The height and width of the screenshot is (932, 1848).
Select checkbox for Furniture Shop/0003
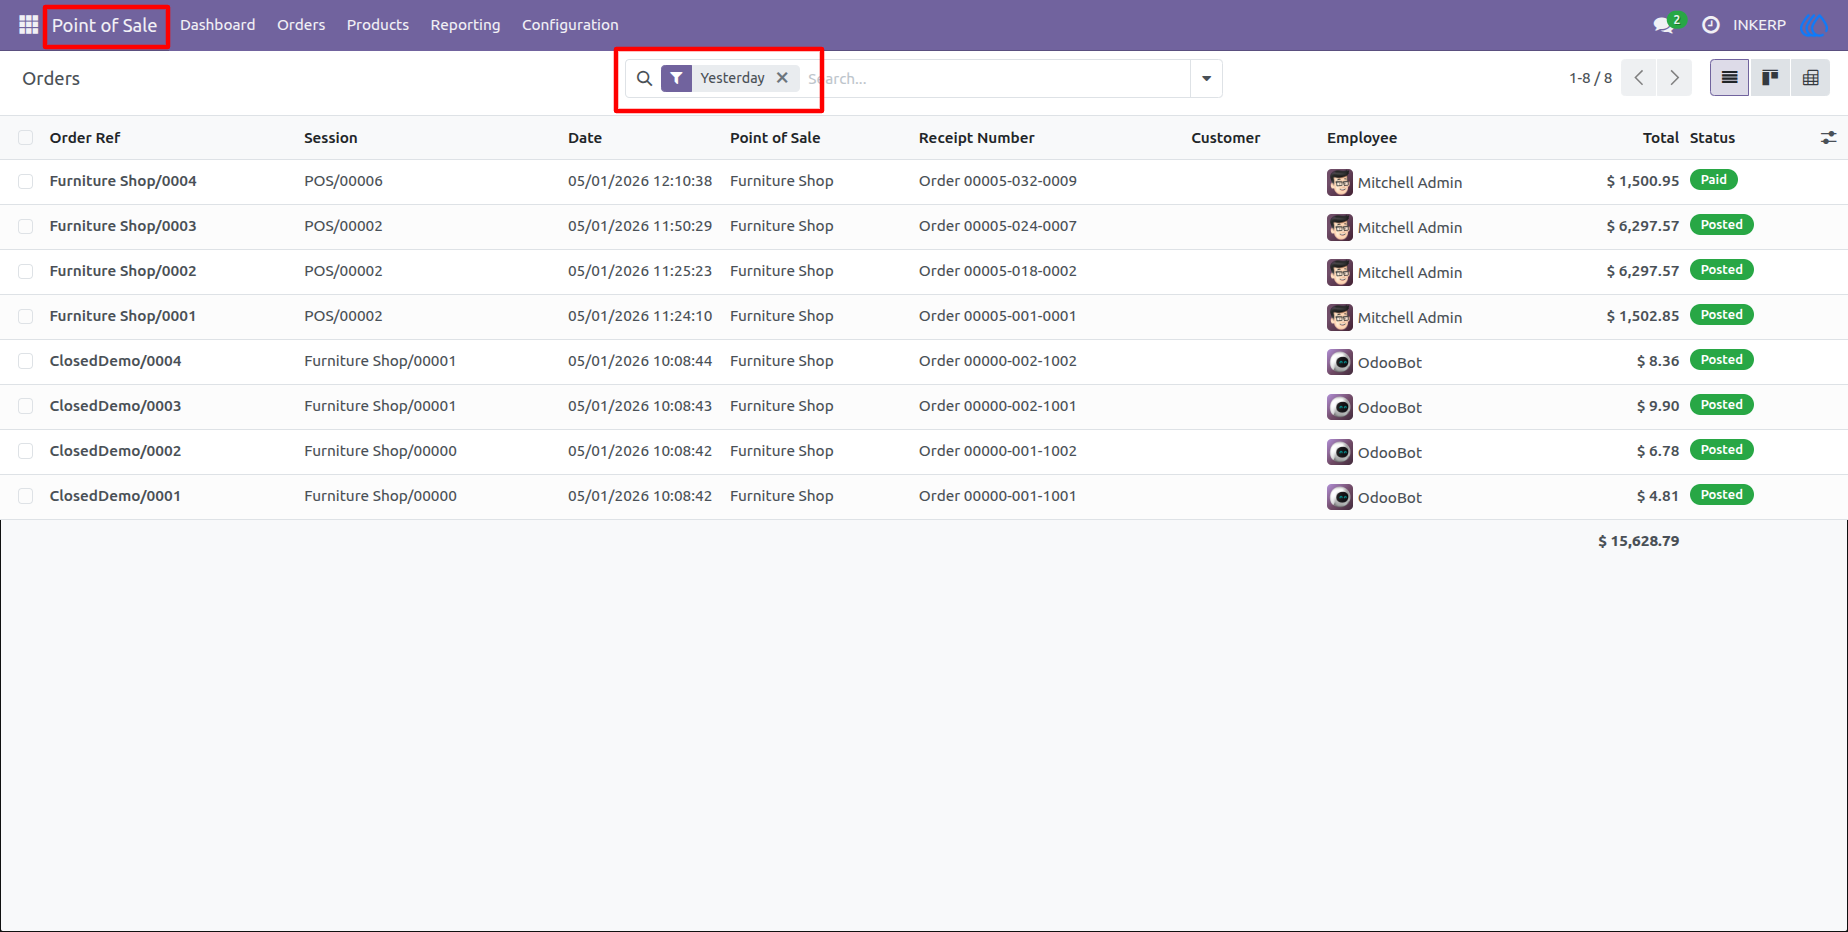tap(26, 227)
